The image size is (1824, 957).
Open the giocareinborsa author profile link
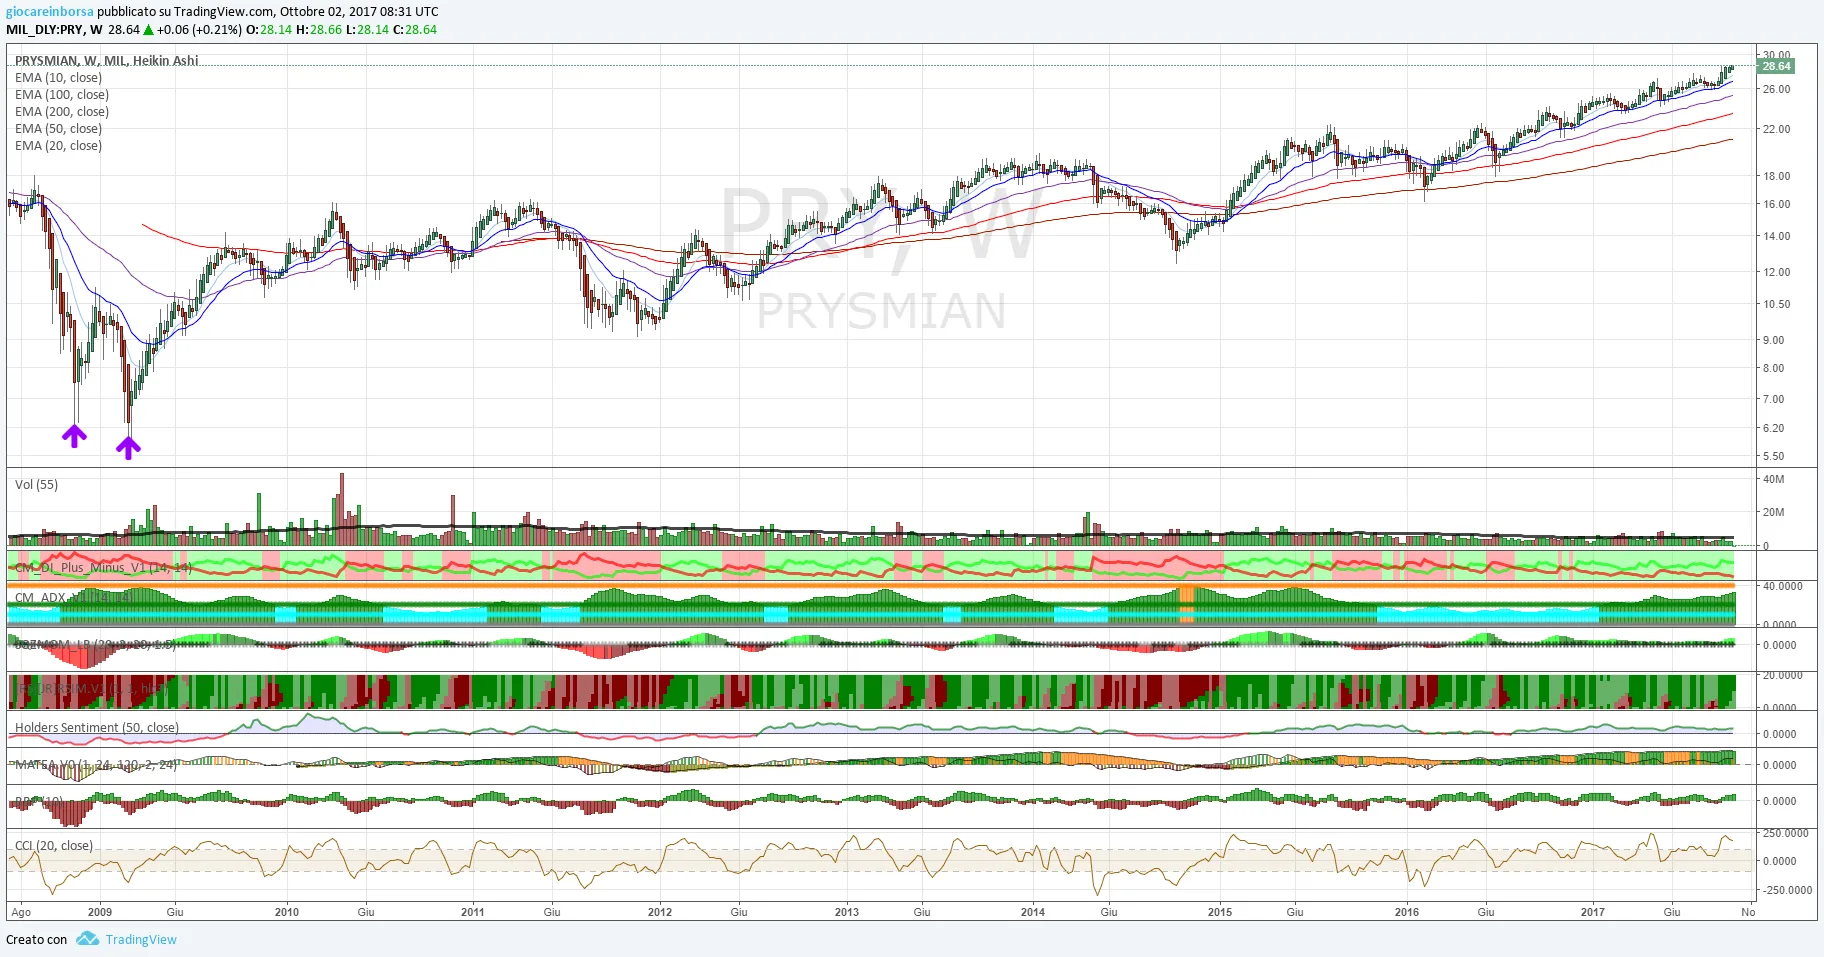tap(50, 12)
